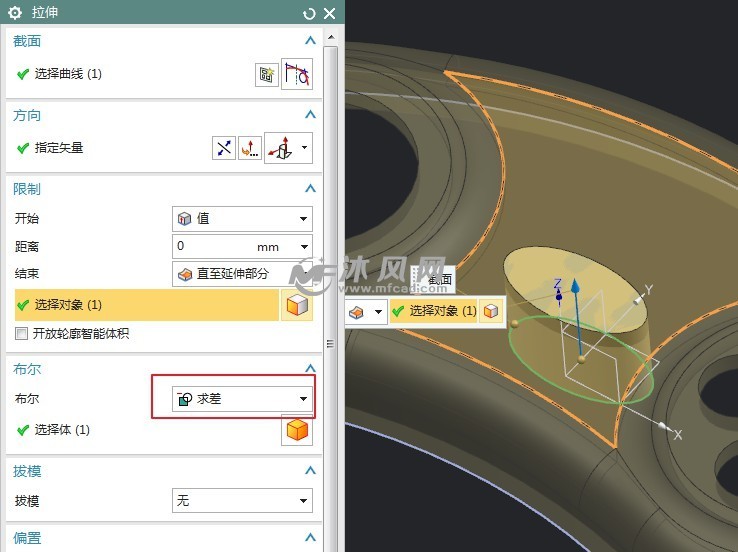
Task: Collapse the 布尔 section
Action: 310,368
